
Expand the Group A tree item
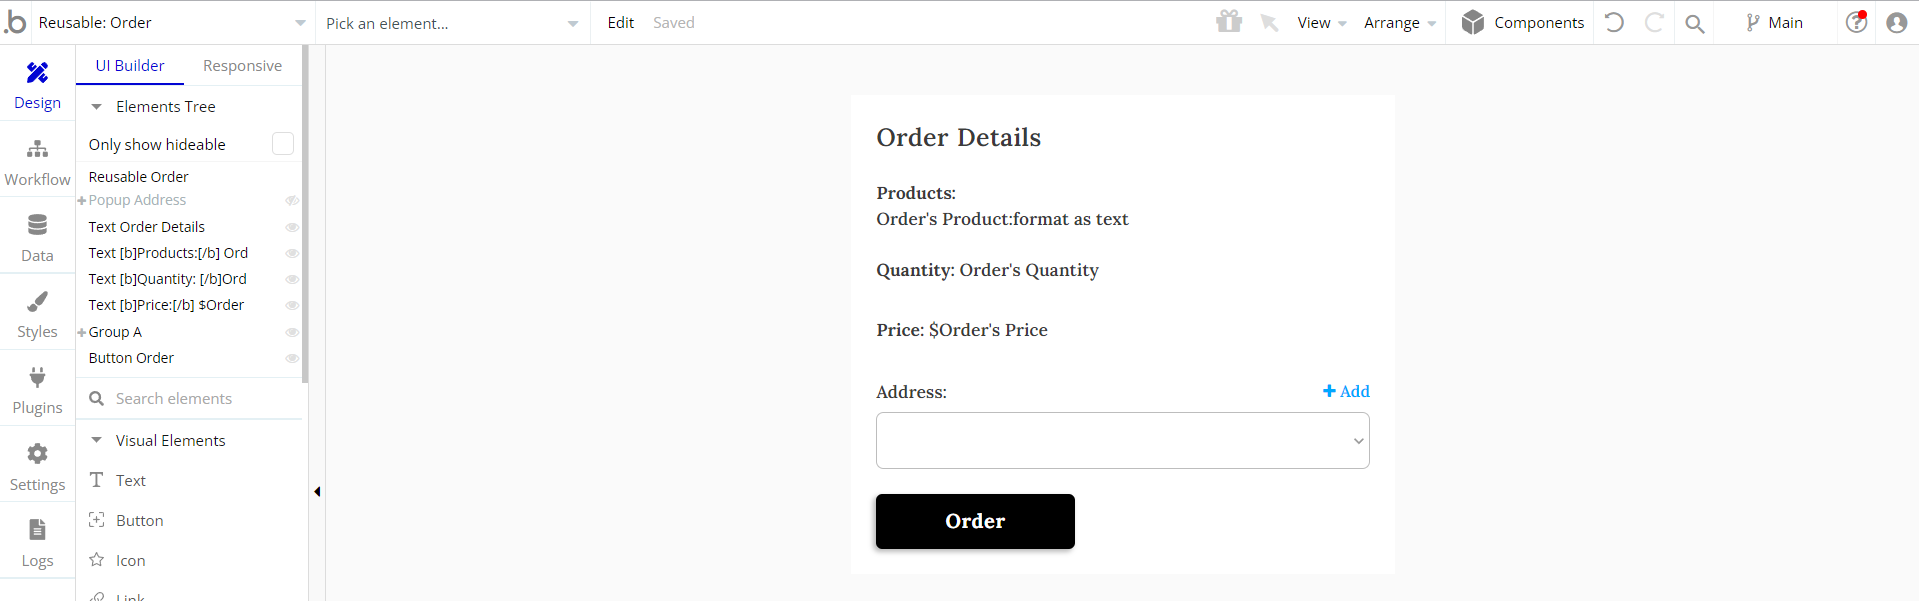click(82, 332)
